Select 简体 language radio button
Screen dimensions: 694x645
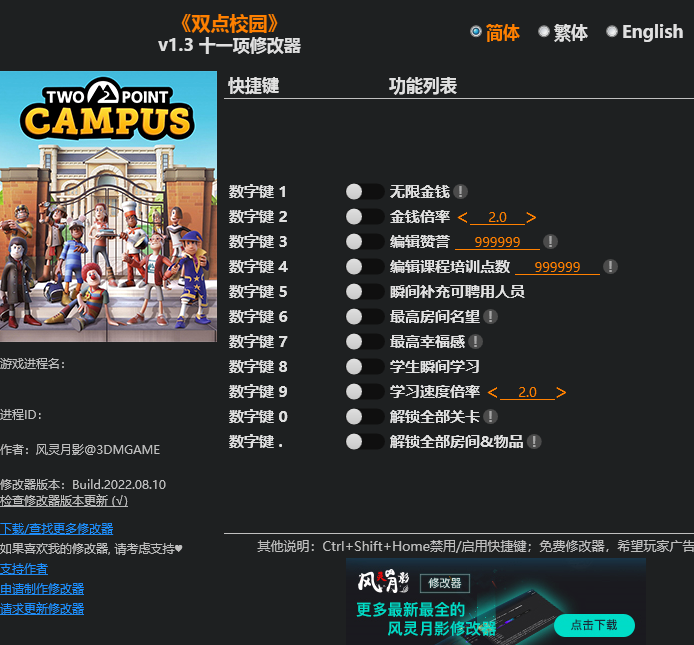(x=476, y=31)
